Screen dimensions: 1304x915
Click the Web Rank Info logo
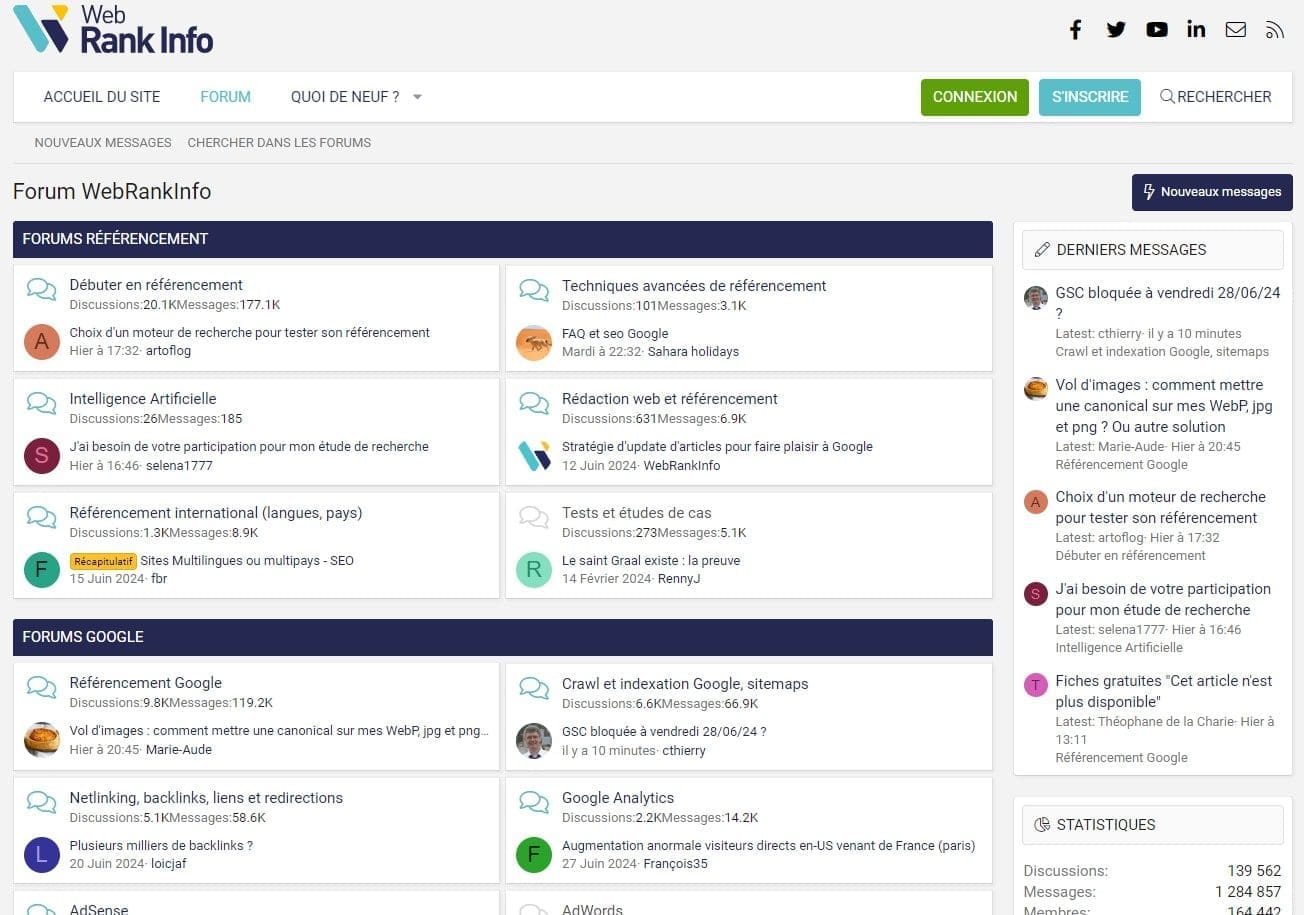(x=113, y=29)
